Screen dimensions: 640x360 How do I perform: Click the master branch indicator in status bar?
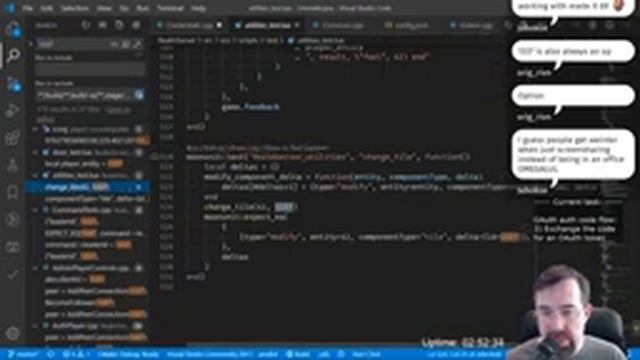click(x=22, y=354)
